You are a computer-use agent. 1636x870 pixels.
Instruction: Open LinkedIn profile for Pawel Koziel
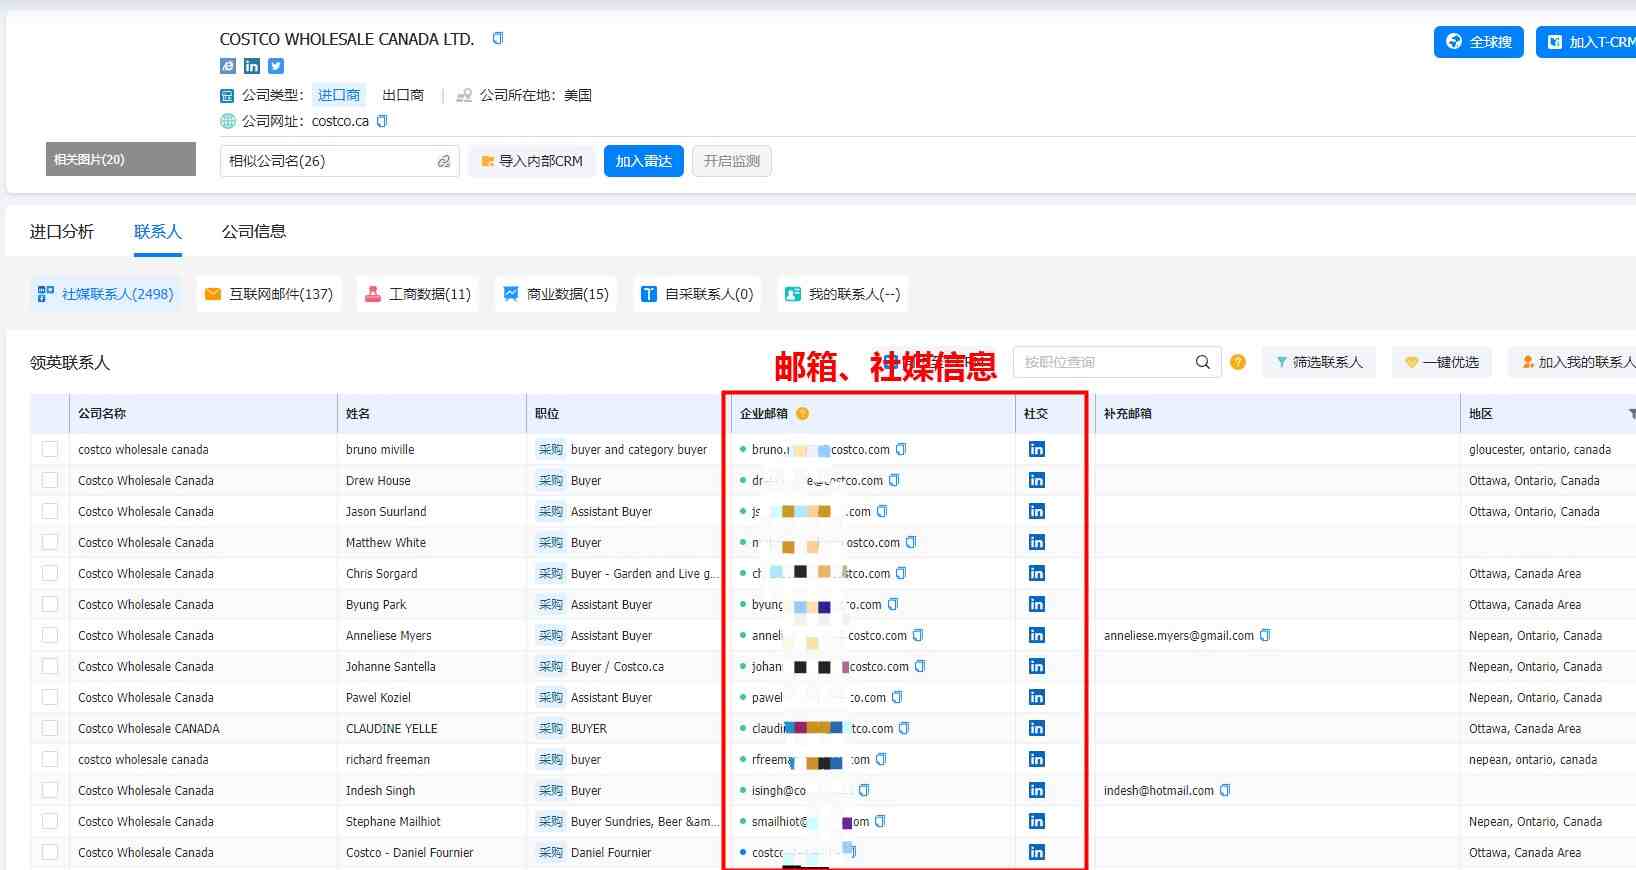click(1037, 697)
